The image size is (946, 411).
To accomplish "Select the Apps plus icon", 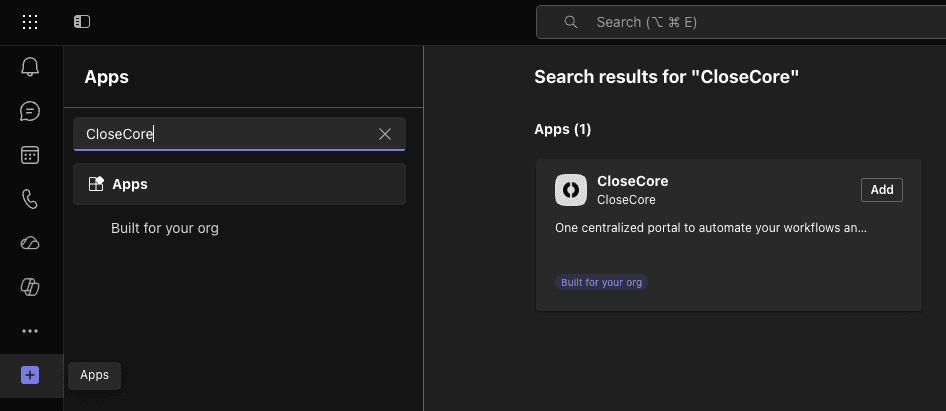I will click(x=30, y=375).
